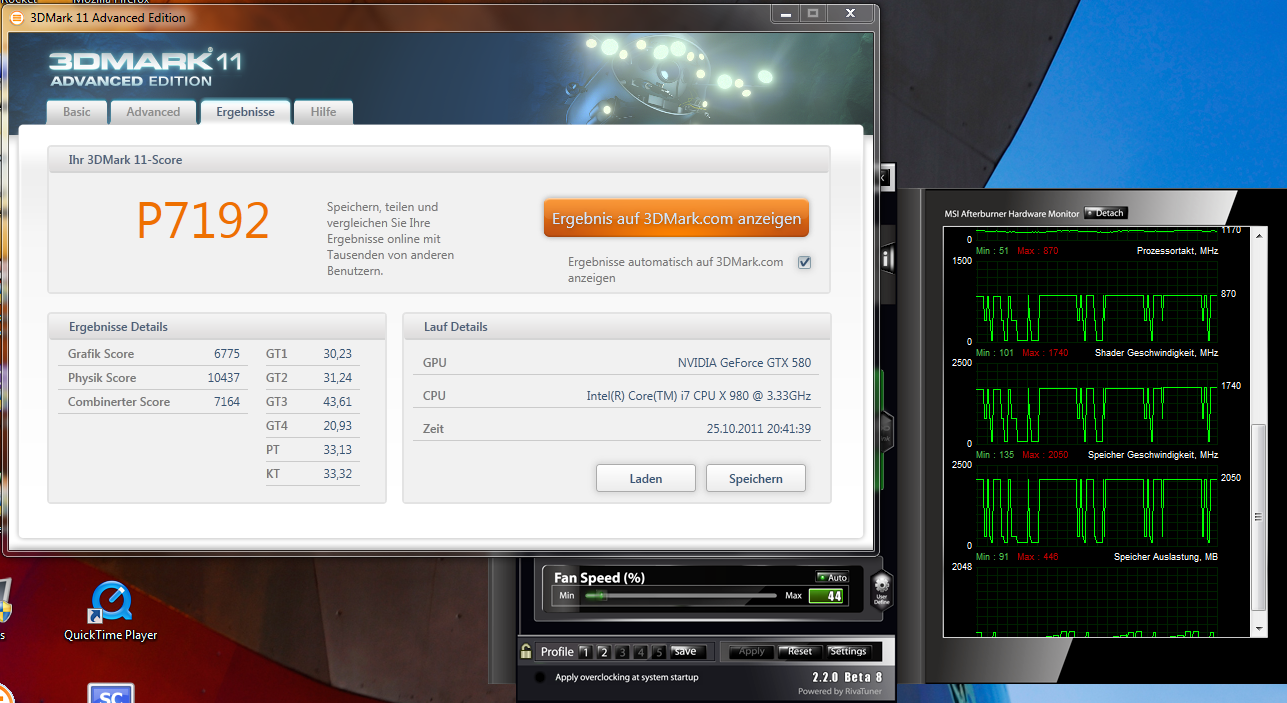Click the Laden button
Screen dimensions: 1287x703
click(646, 478)
